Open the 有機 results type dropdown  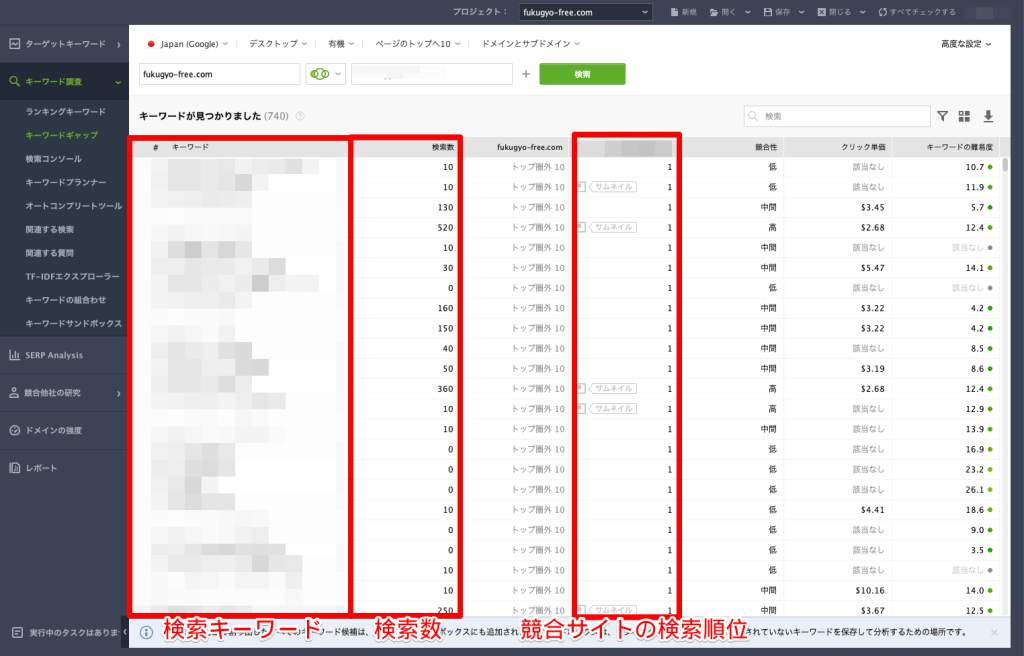tap(341, 44)
